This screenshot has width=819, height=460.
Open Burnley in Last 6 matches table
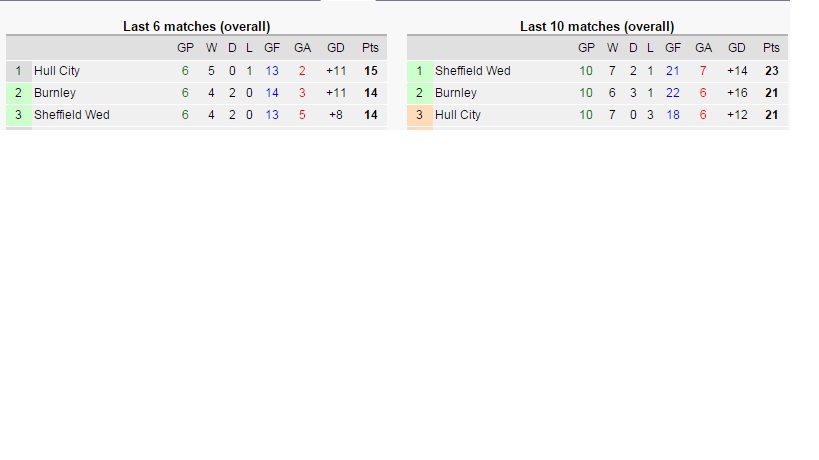(55, 93)
